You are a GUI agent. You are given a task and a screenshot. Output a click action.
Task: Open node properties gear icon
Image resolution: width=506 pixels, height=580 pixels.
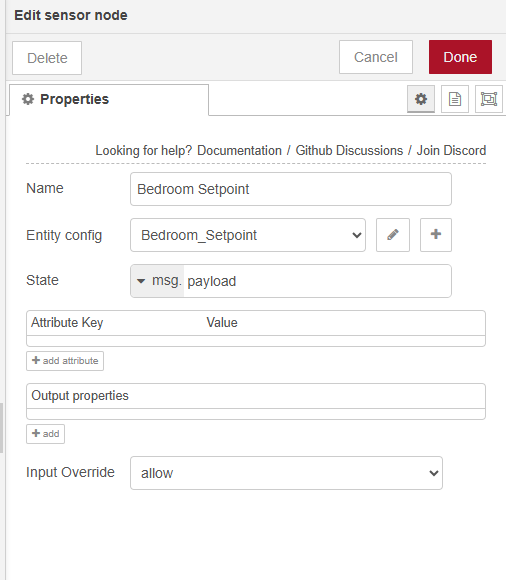[x=421, y=99]
